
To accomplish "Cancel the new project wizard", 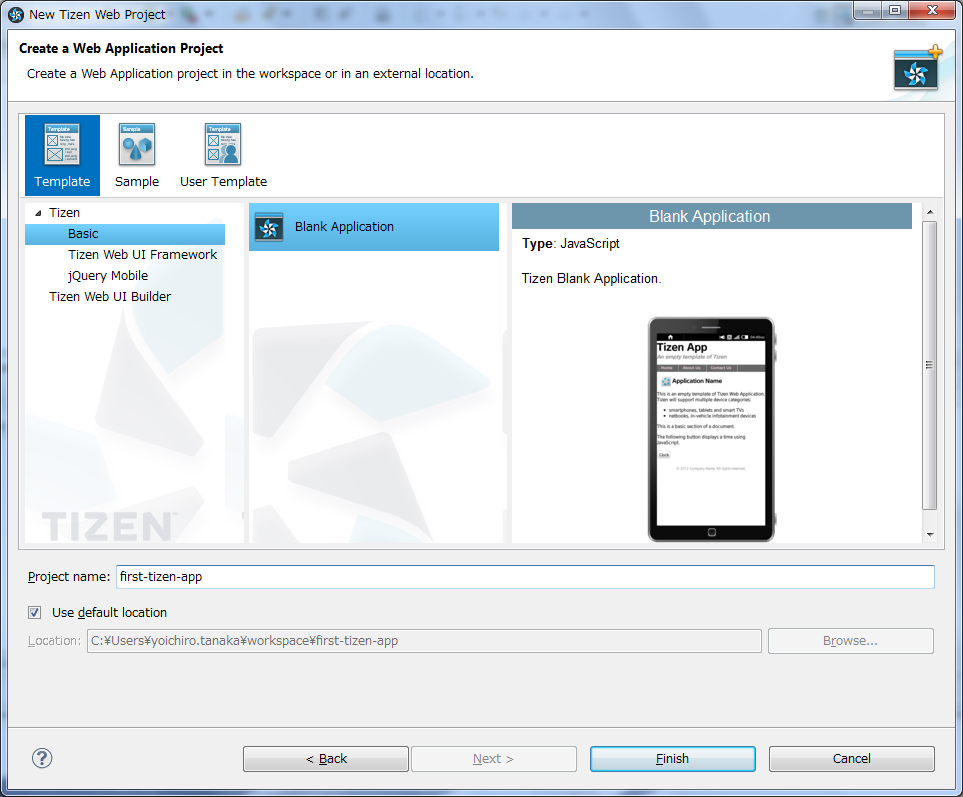I will click(x=852, y=759).
